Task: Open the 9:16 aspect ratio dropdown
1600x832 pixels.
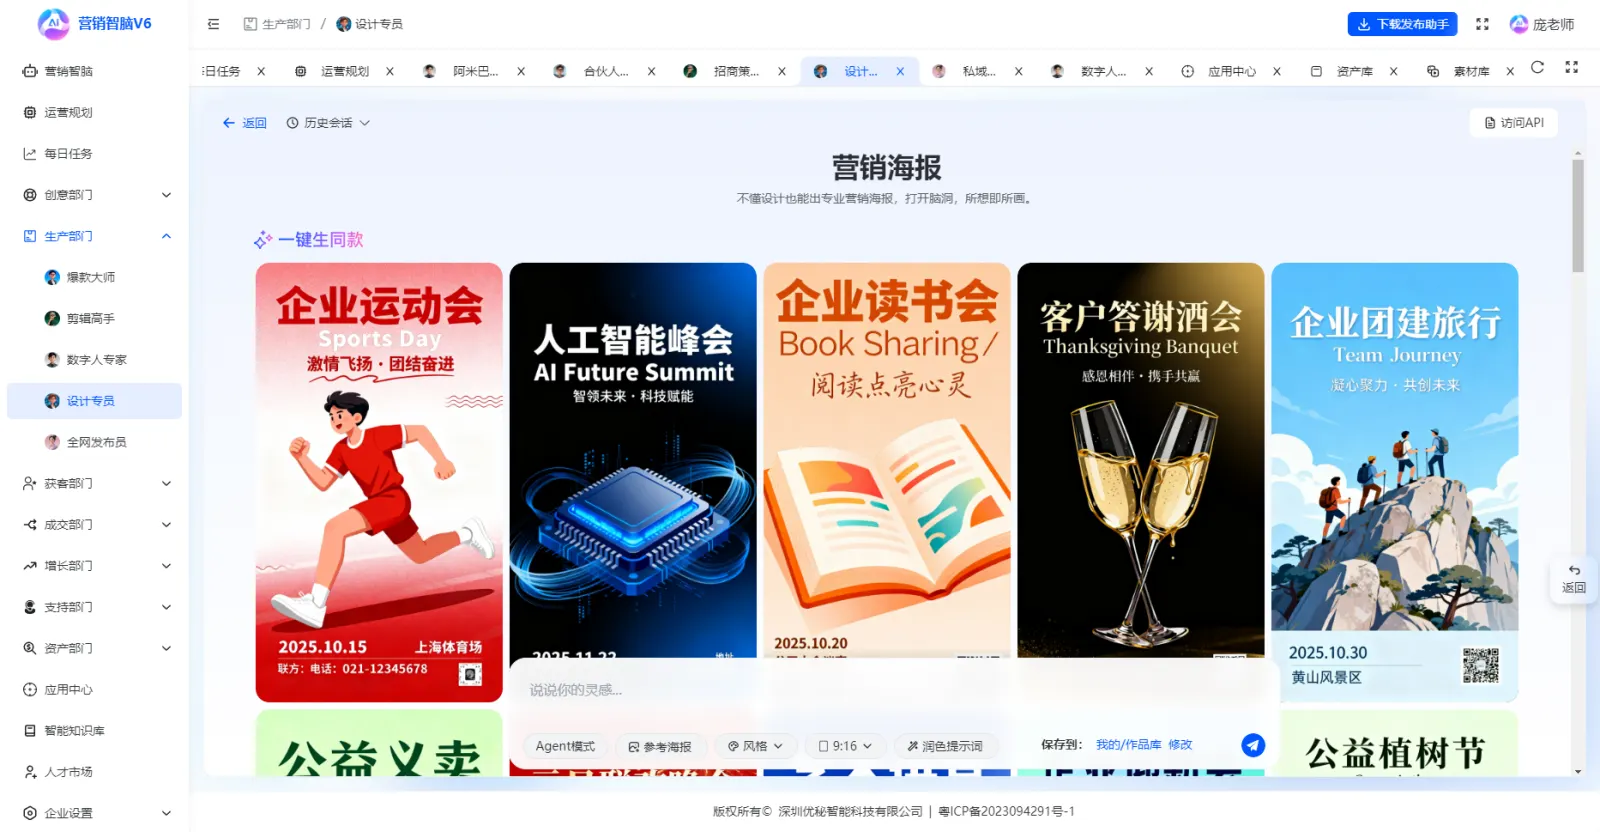Action: tap(845, 746)
